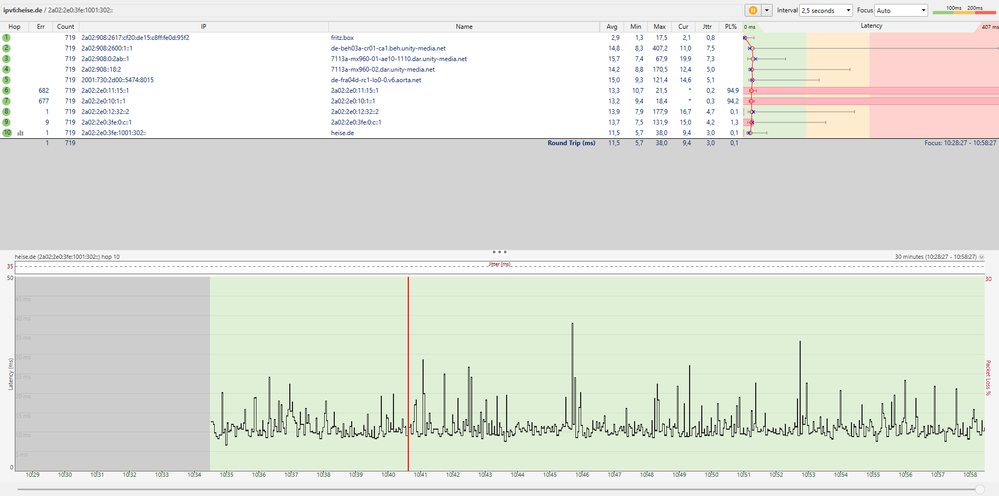Select hop 8 green circle icon

6,111
